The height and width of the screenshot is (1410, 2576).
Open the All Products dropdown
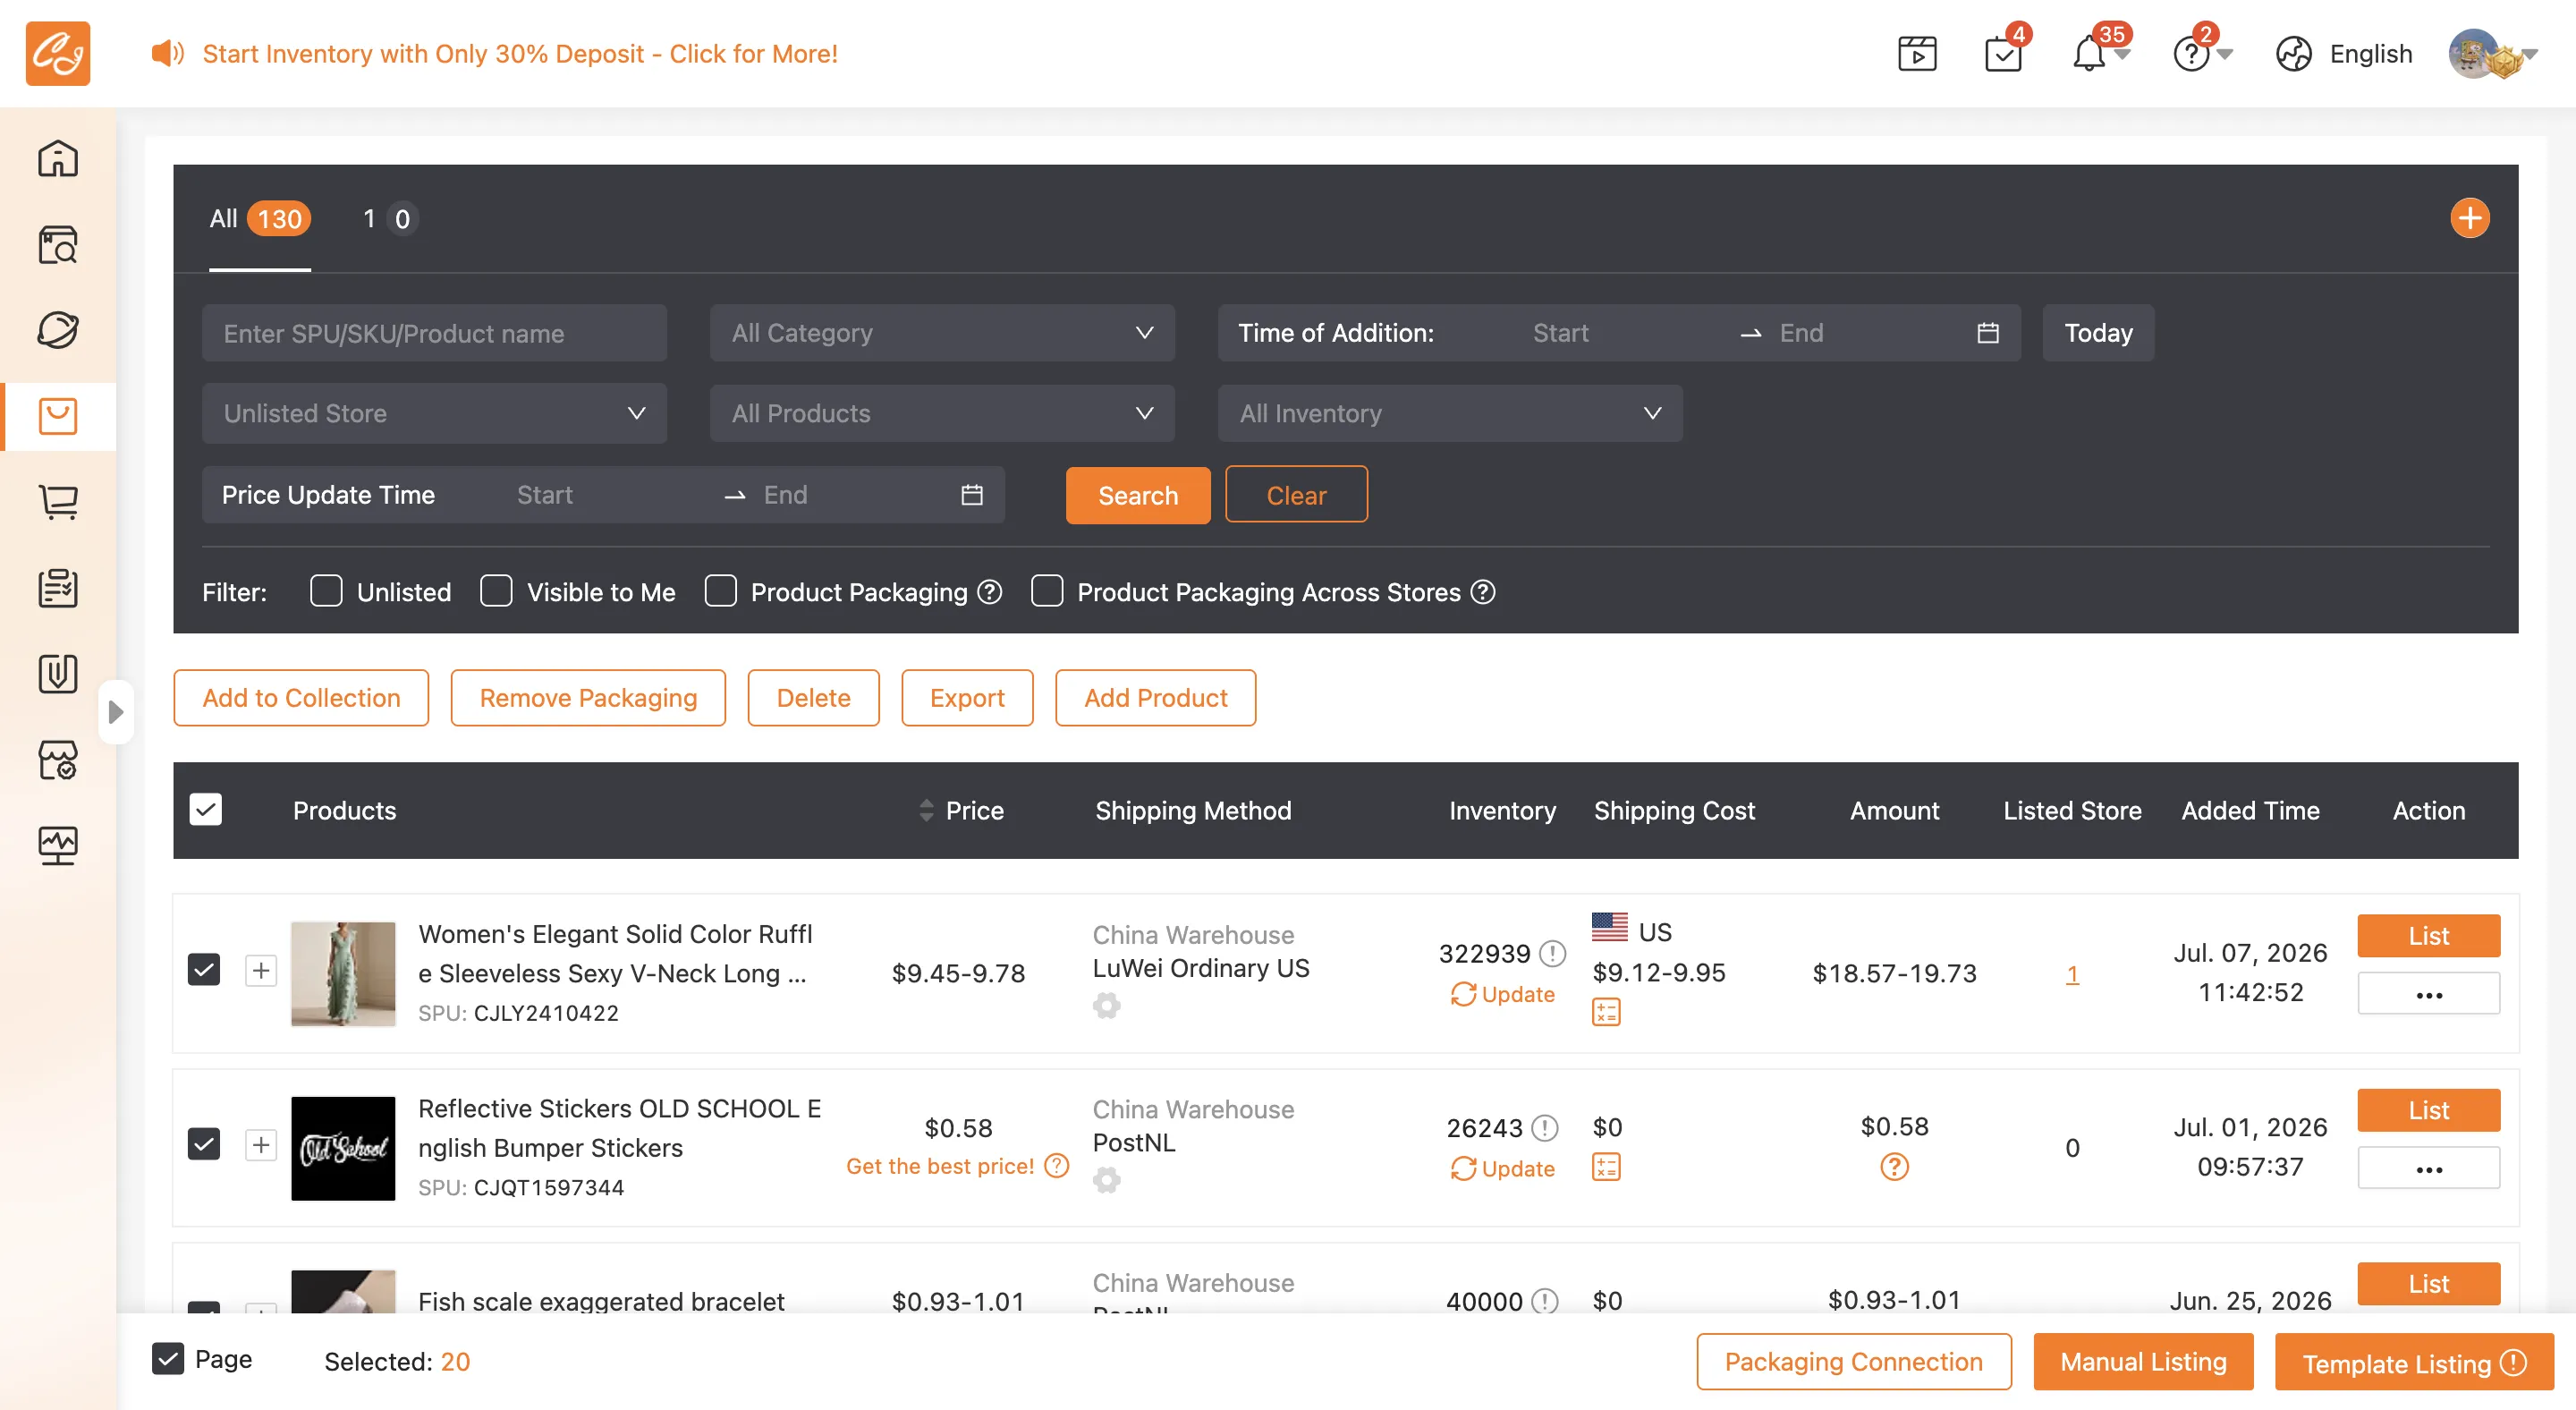tap(942, 413)
